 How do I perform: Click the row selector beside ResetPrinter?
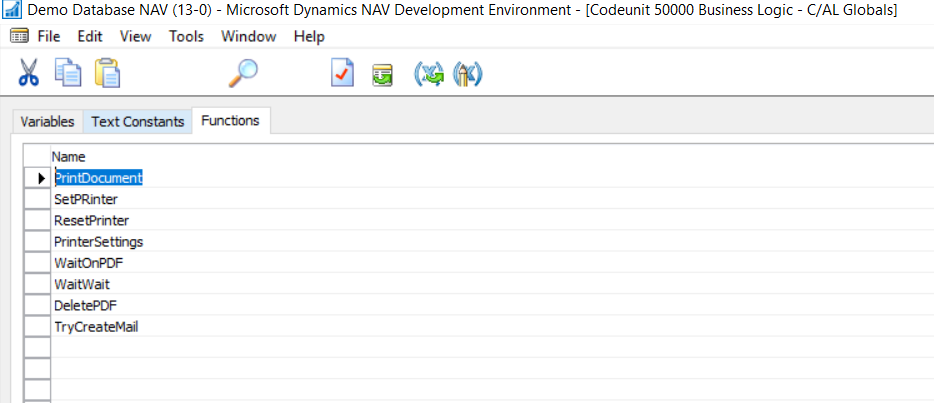tap(37, 220)
